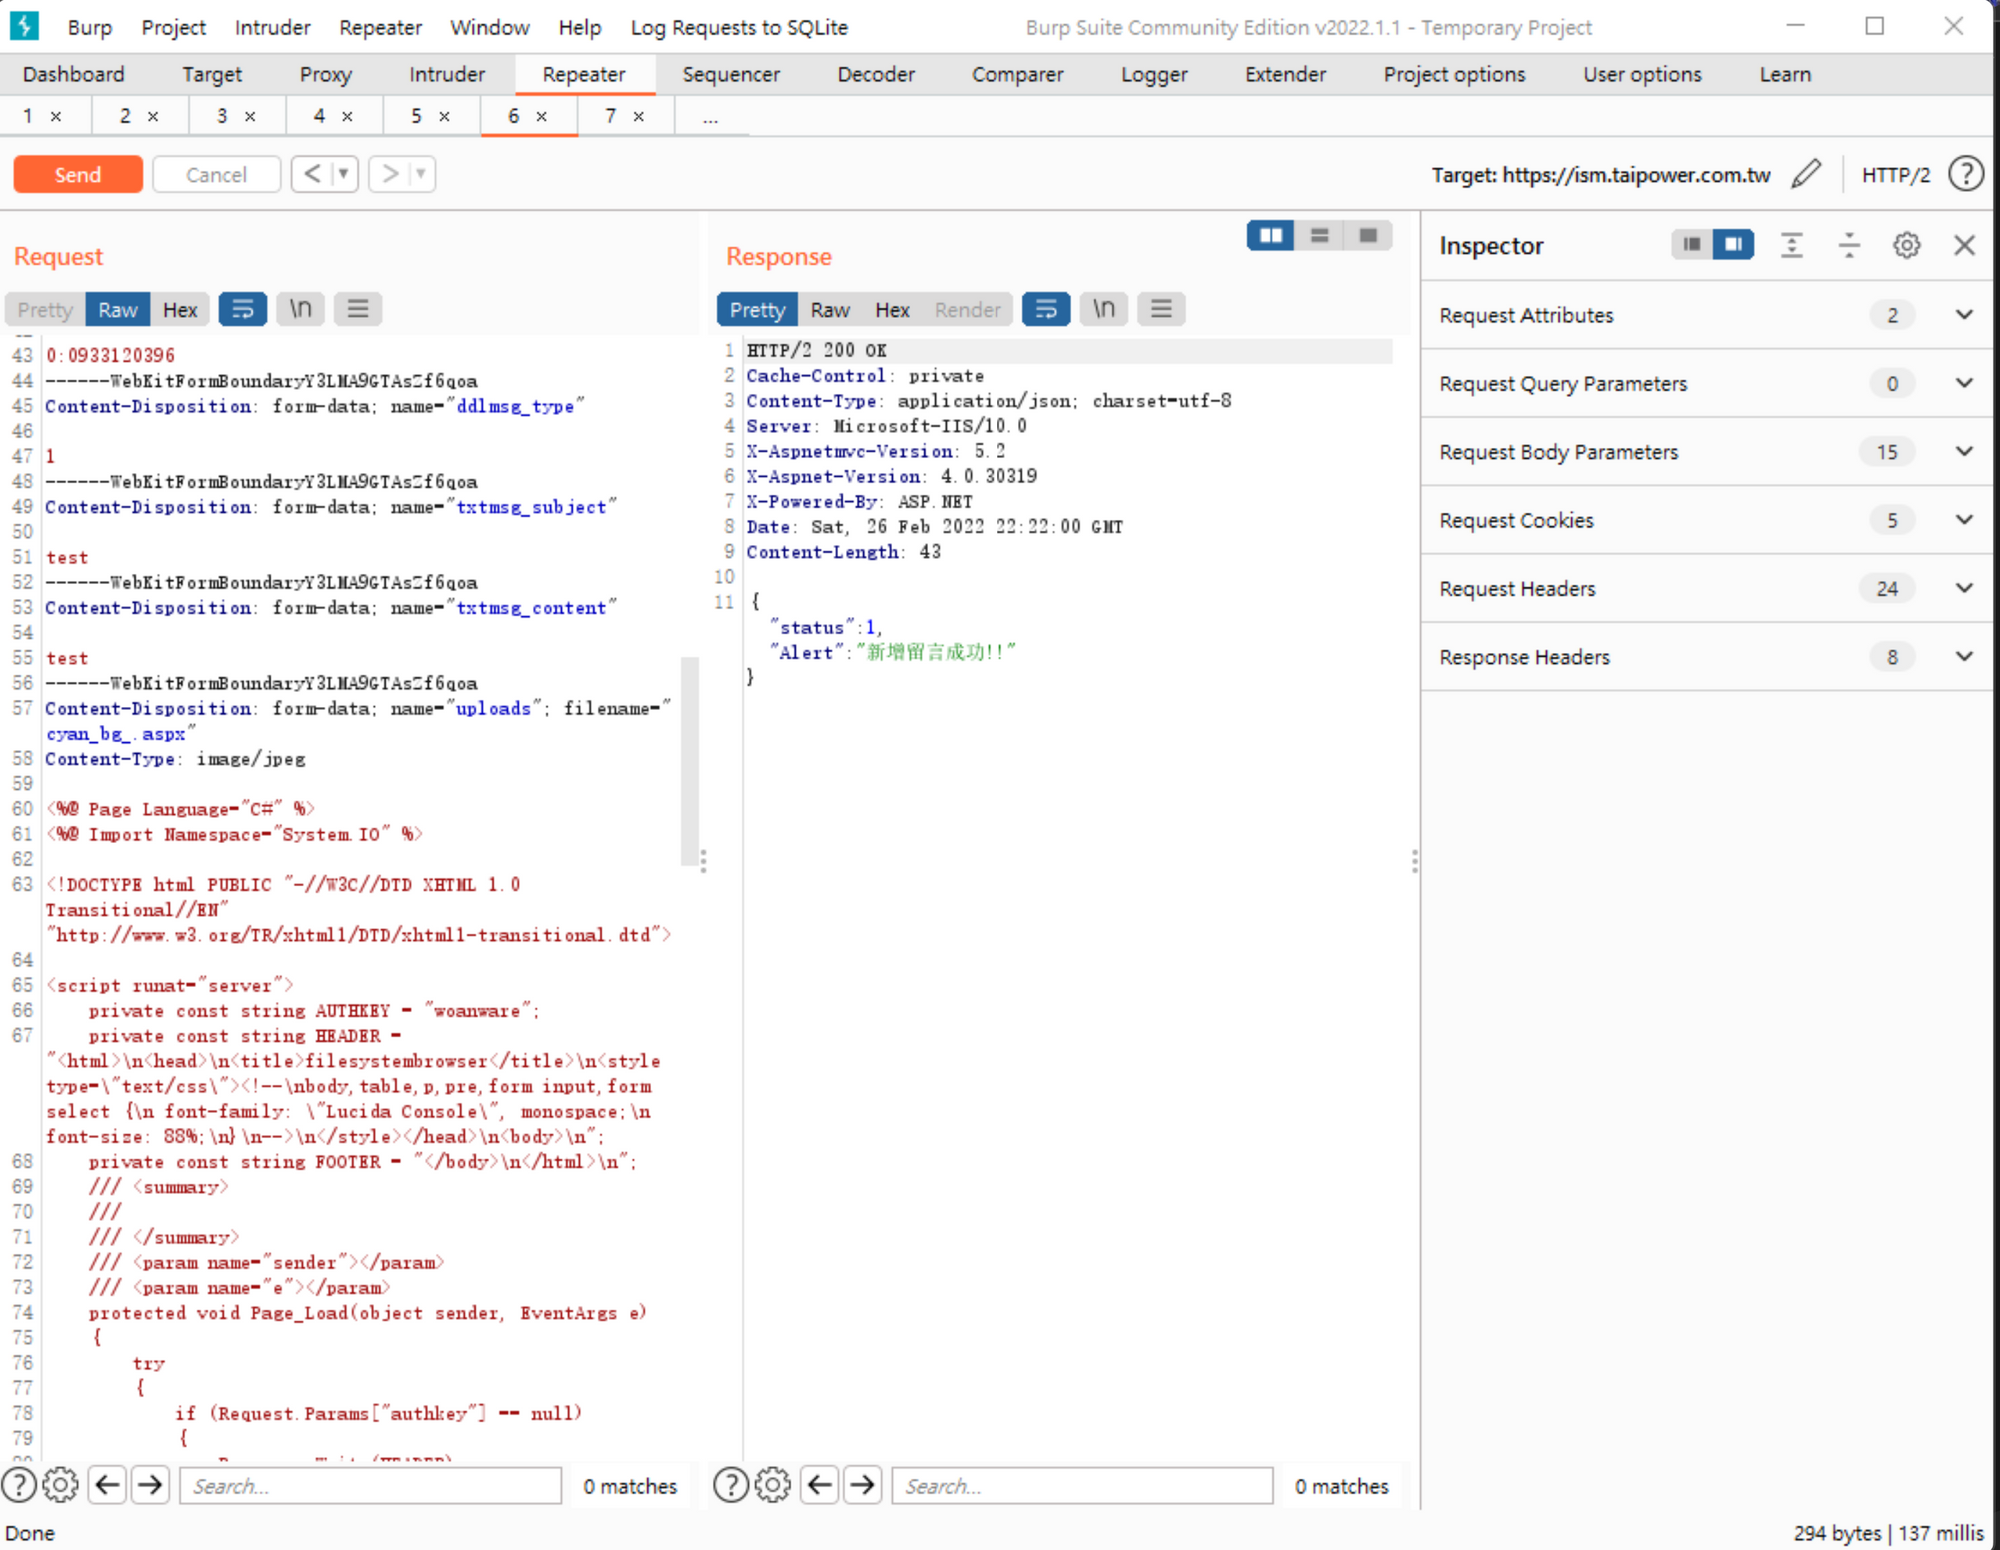Toggle request word wrap icon

pyautogui.click(x=242, y=309)
